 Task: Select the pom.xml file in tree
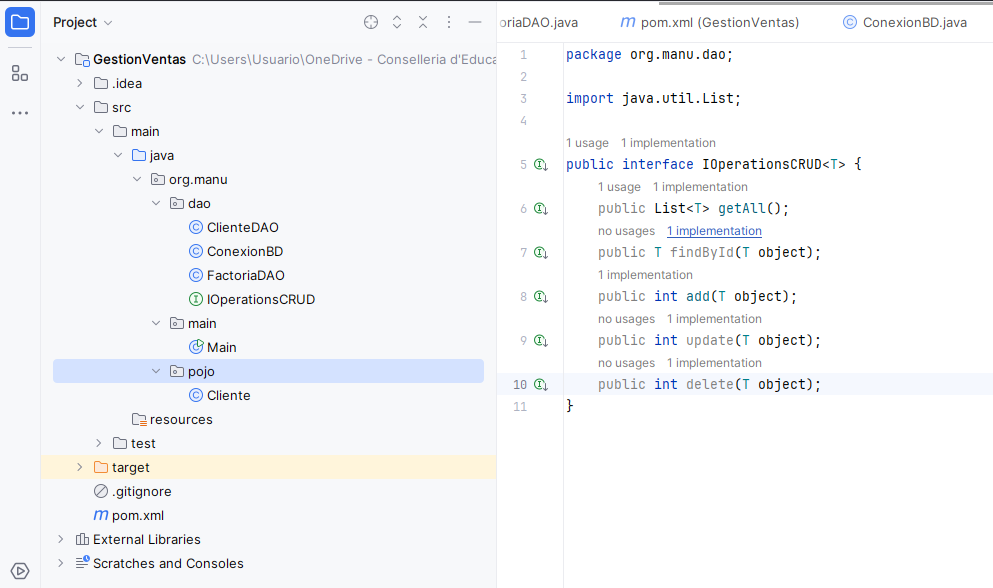pyautogui.click(x=138, y=516)
